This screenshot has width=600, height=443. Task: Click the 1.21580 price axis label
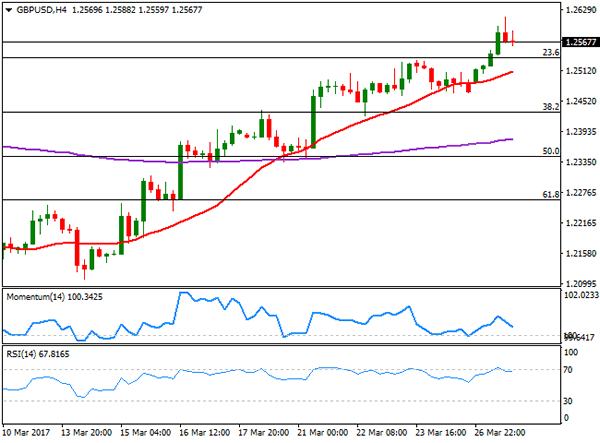tap(580, 254)
